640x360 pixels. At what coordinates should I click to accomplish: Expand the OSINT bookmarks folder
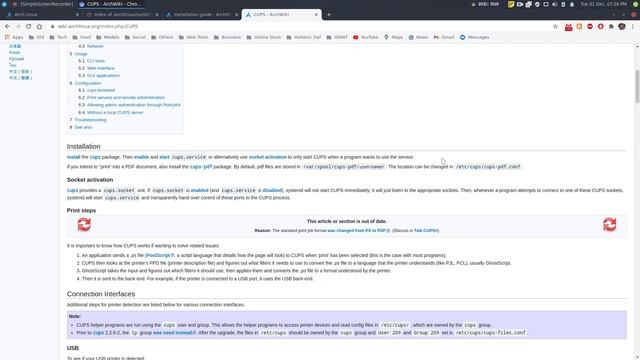pyautogui.click(x=336, y=37)
